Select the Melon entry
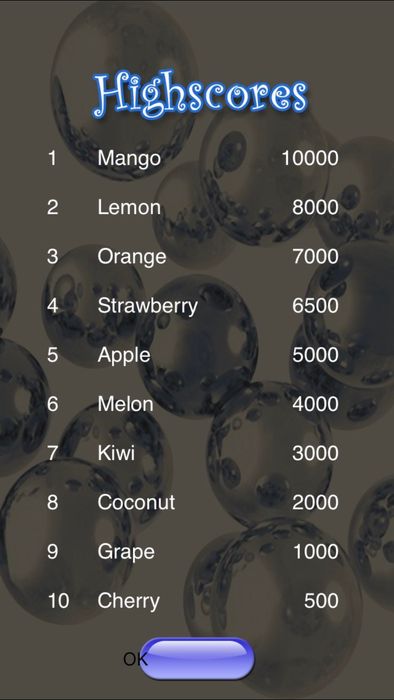Image resolution: width=394 pixels, height=700 pixels. (125, 404)
